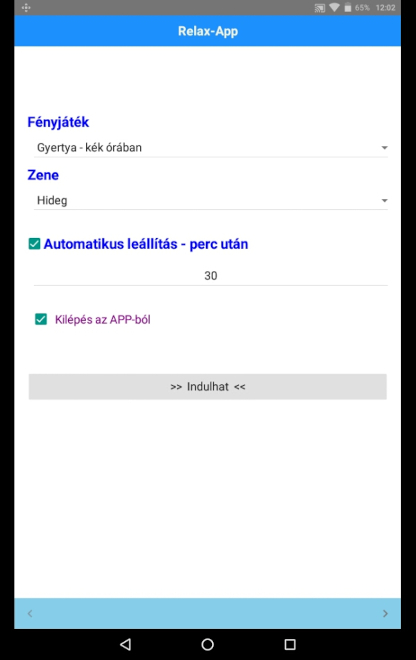Tap the Relax-App title header
Screen dimensions: 416x660
tap(208, 31)
